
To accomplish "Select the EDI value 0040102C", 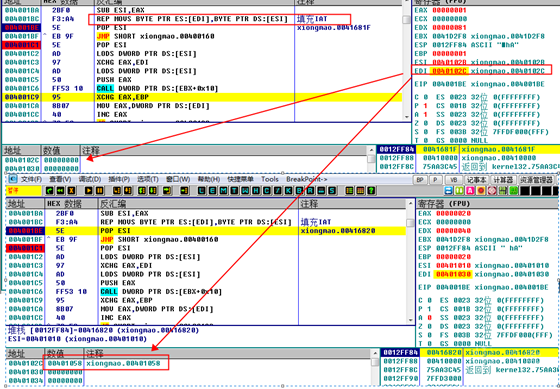I will tap(449, 71).
